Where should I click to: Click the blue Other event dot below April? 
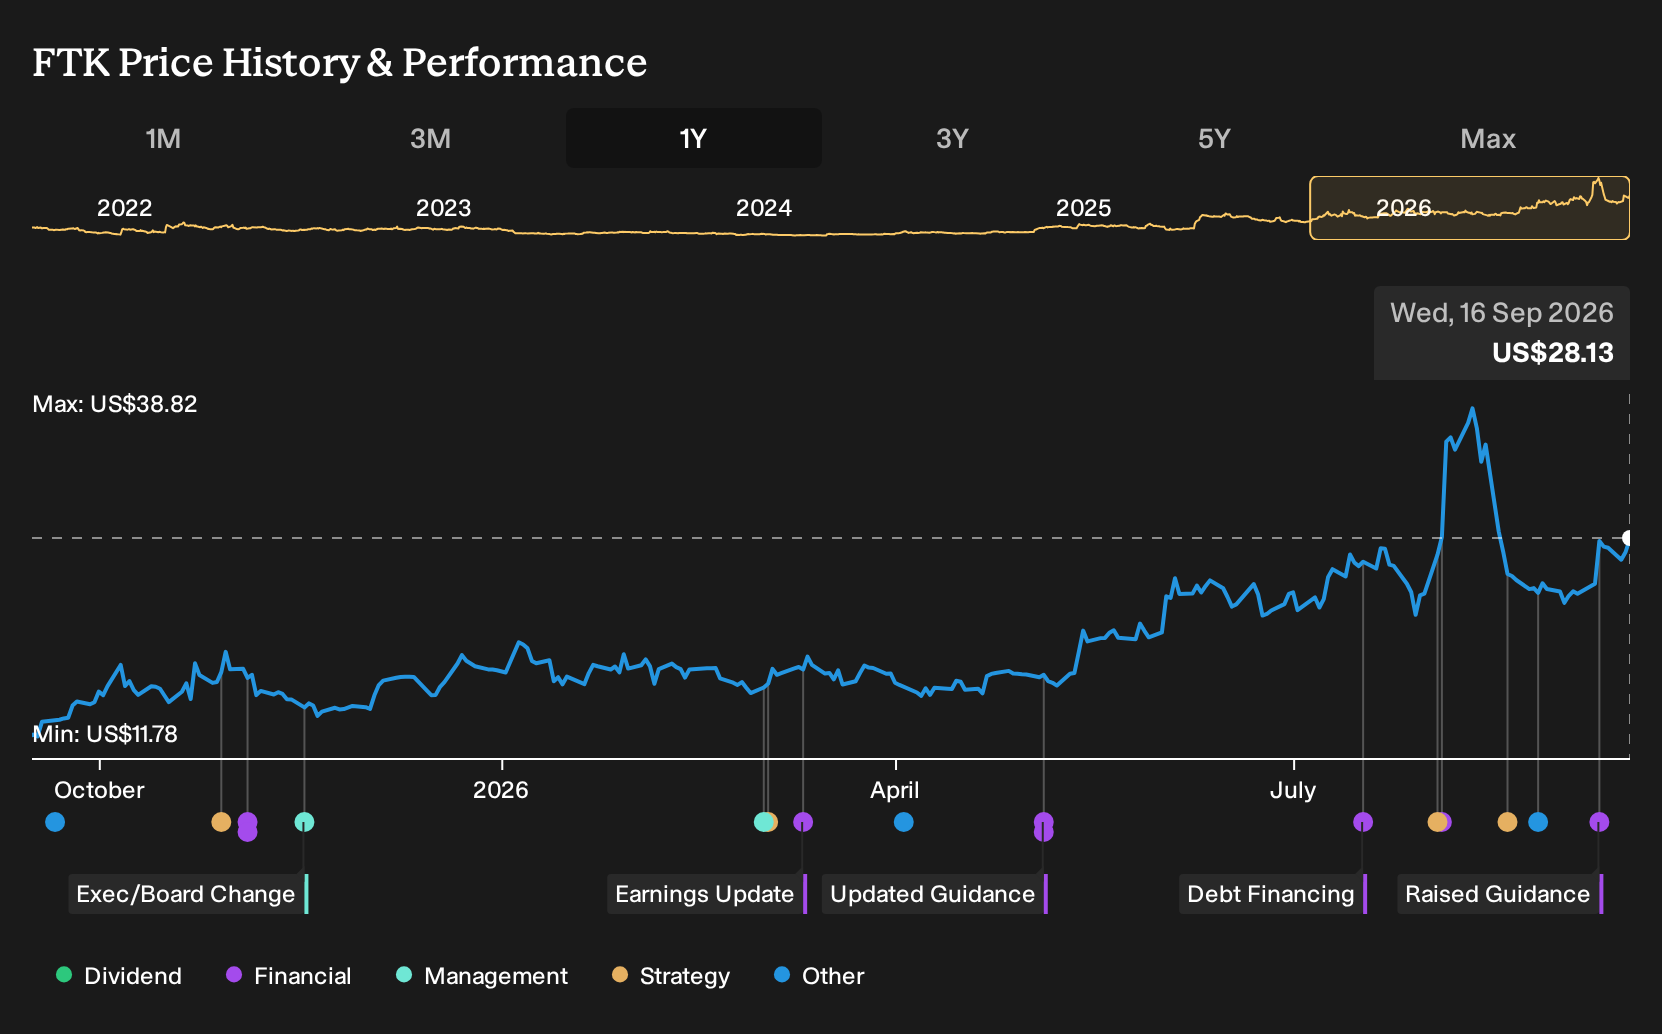(903, 822)
